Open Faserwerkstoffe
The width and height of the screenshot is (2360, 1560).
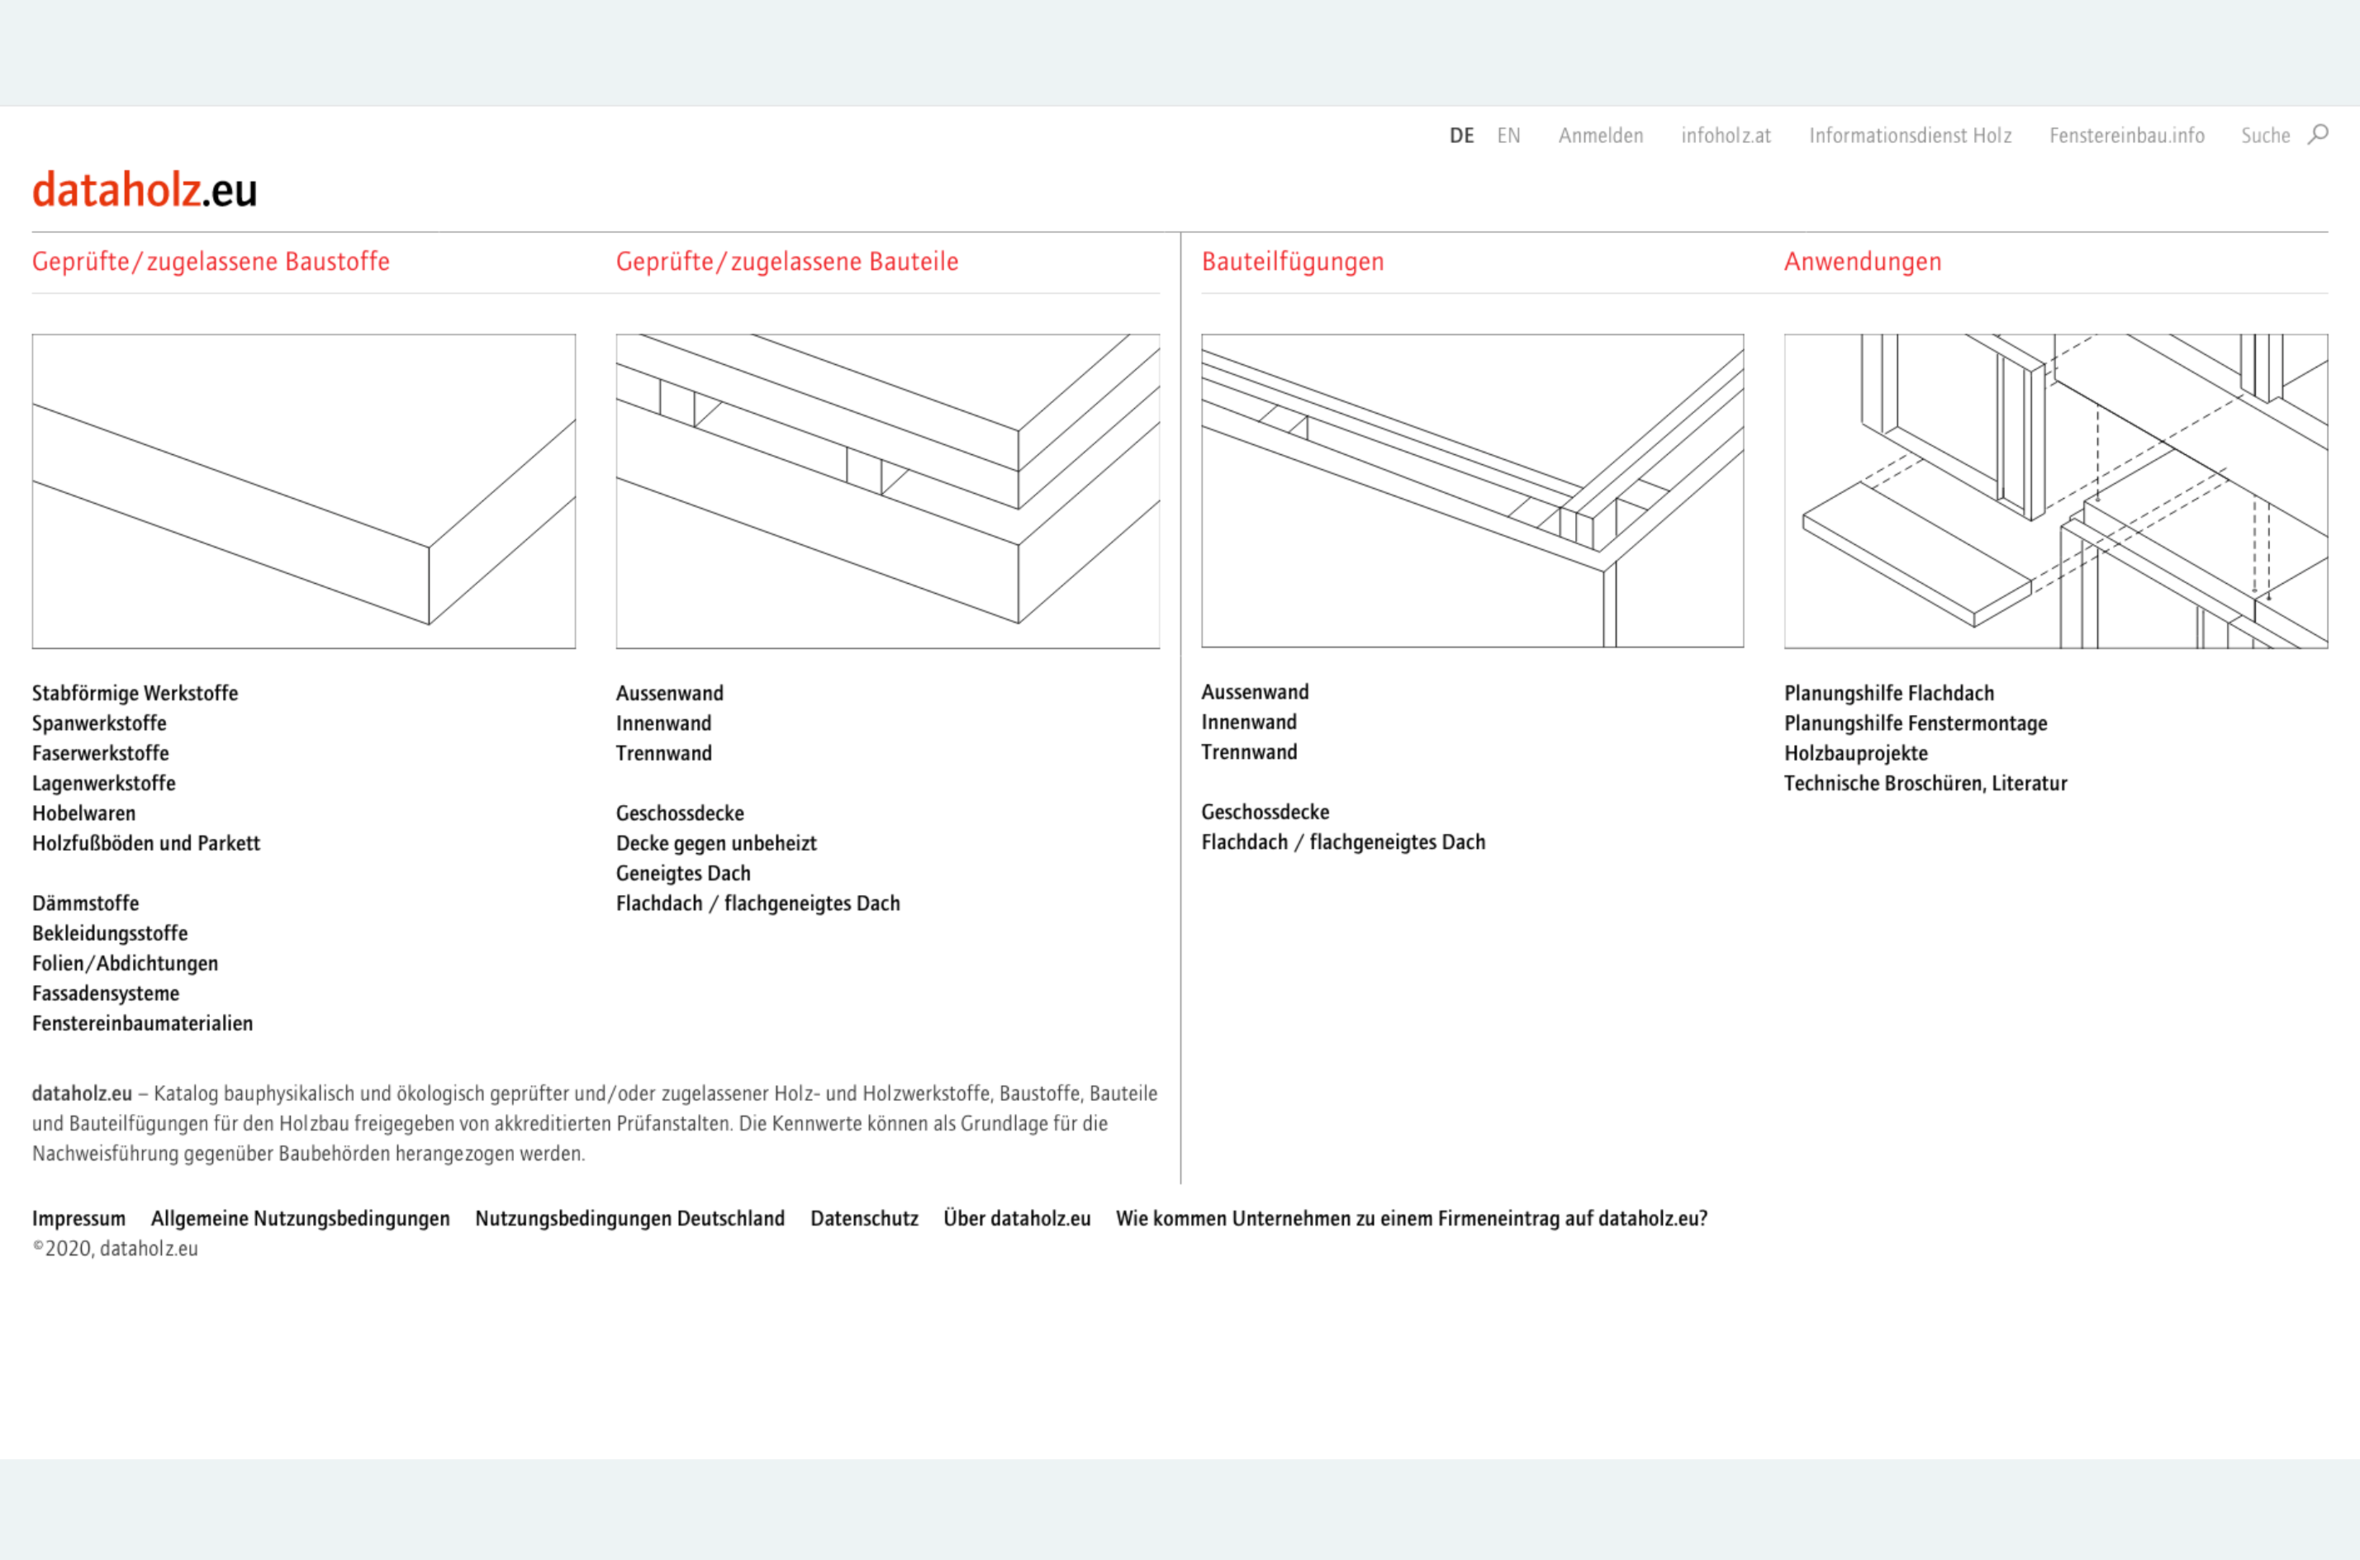tap(100, 753)
